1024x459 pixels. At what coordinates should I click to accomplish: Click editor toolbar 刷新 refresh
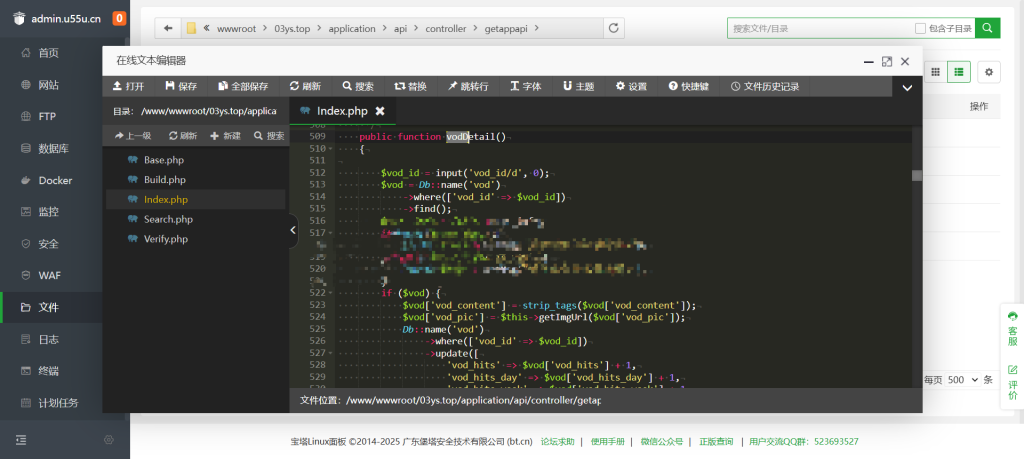[x=305, y=86]
